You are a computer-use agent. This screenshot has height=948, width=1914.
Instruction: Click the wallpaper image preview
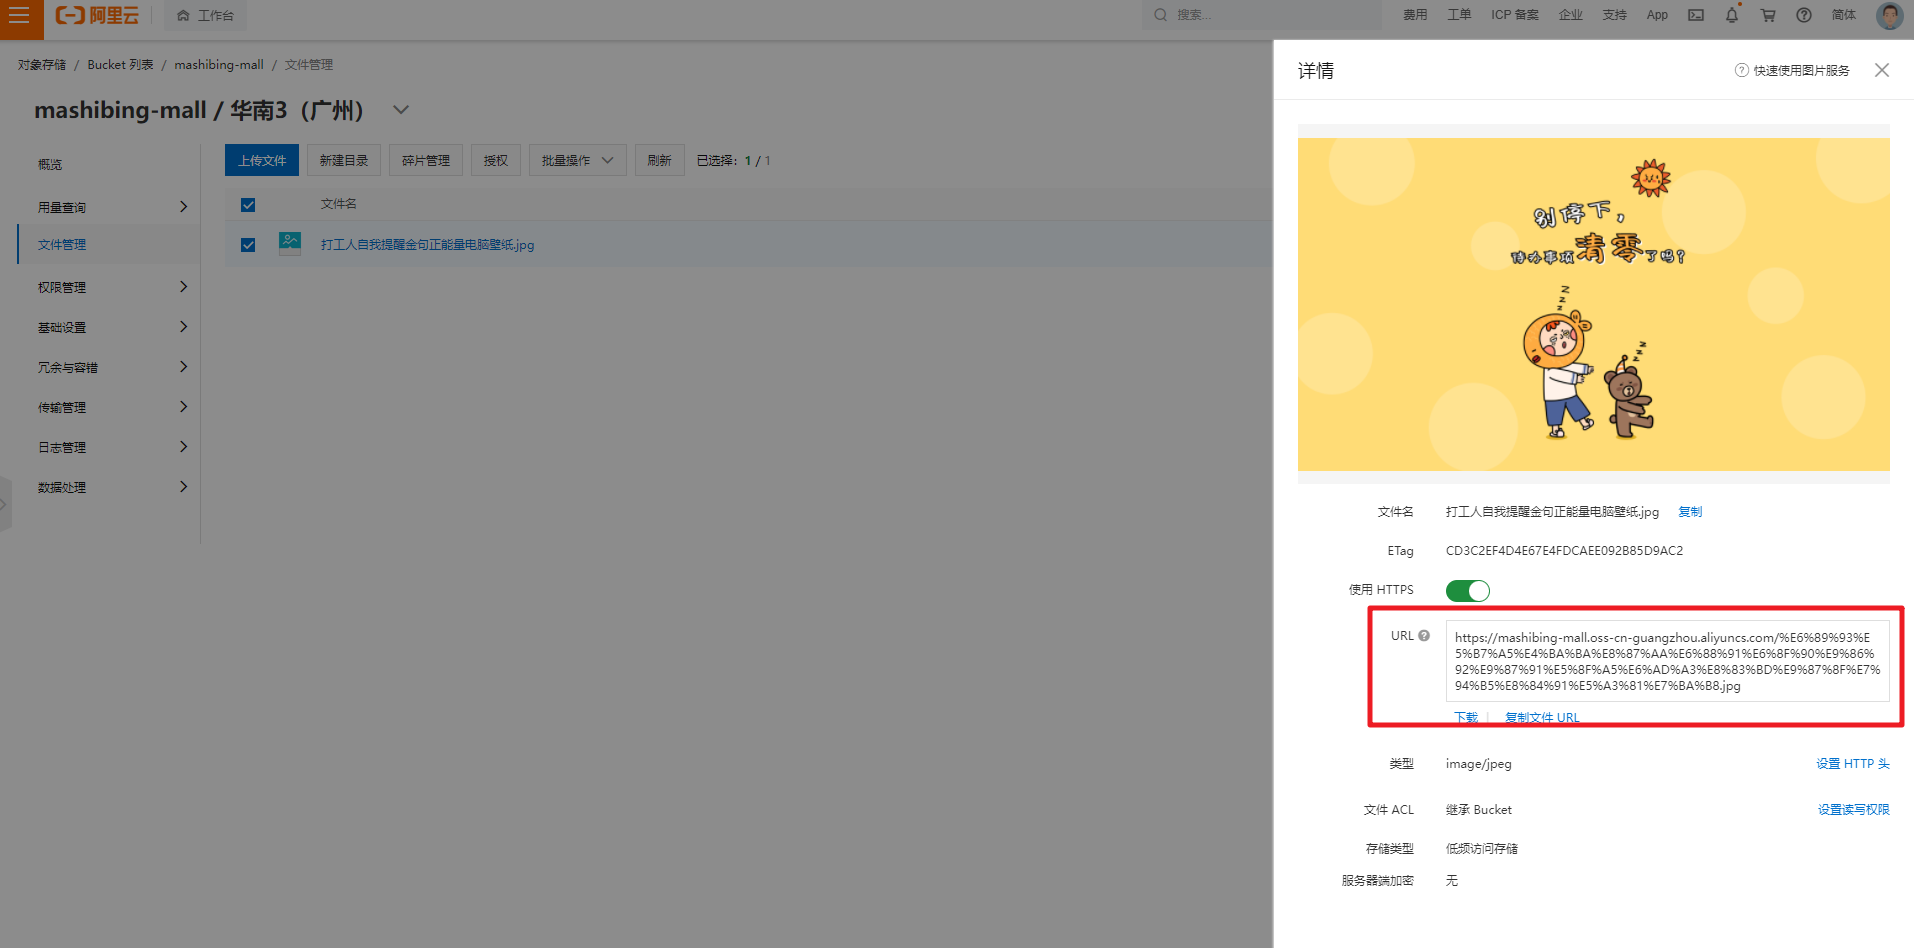pyautogui.click(x=1594, y=304)
